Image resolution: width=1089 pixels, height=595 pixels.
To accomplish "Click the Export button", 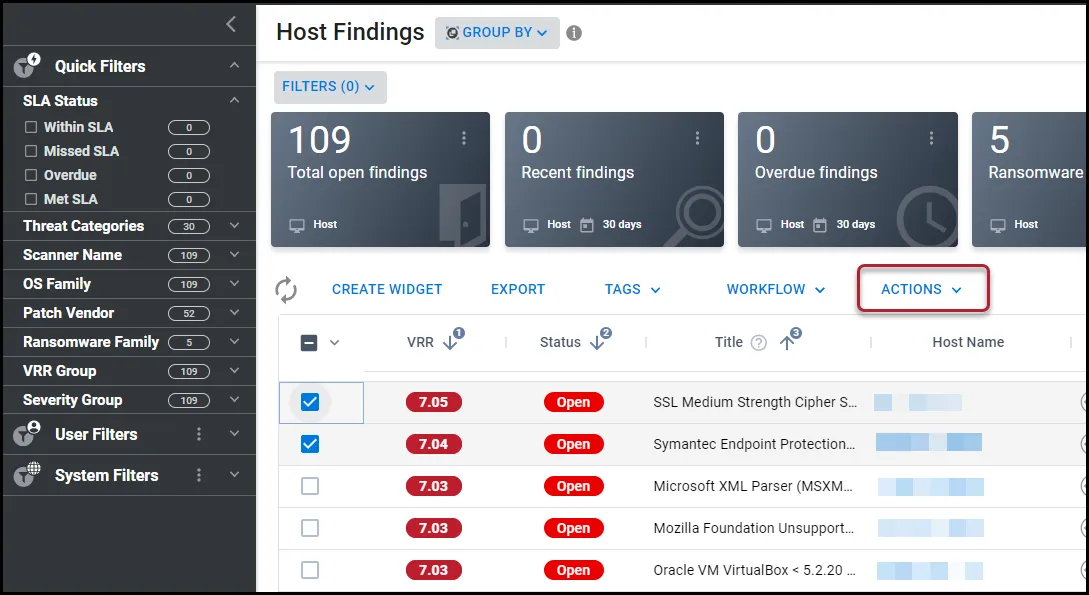I will (518, 290).
